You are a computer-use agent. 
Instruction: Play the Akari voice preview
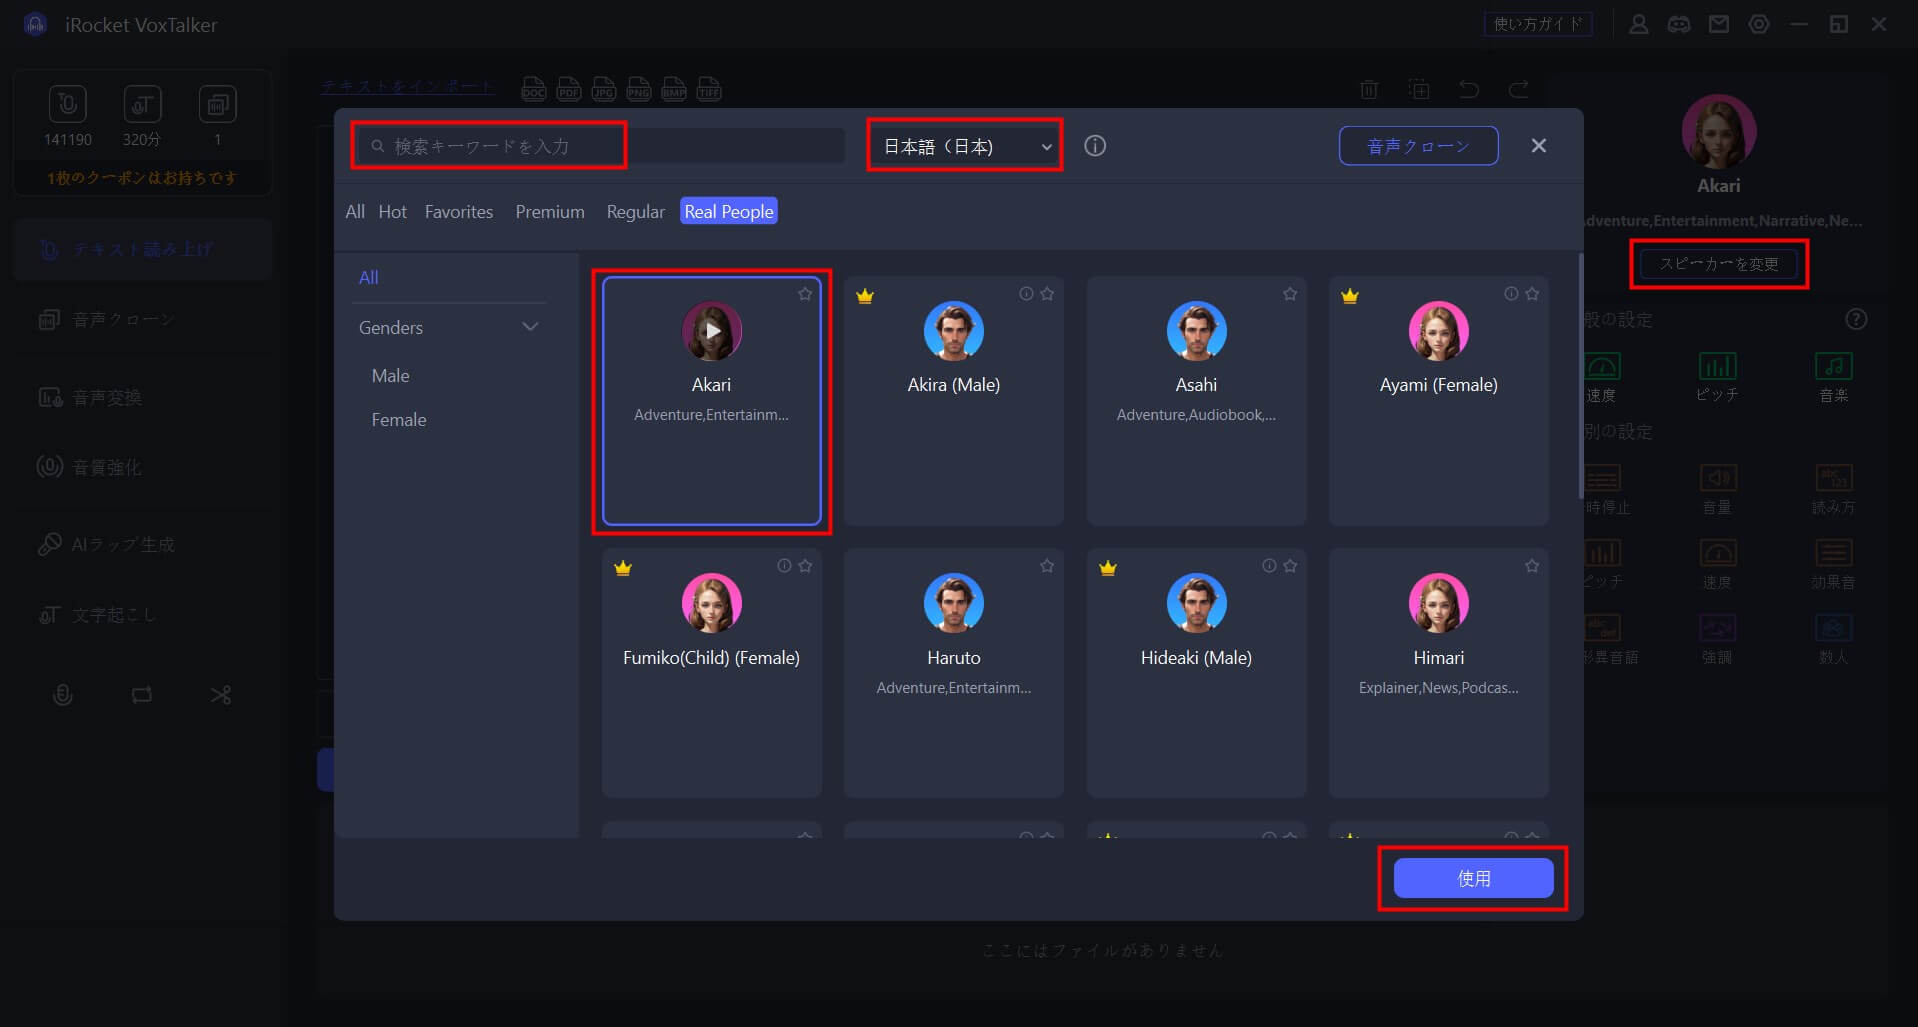point(712,331)
